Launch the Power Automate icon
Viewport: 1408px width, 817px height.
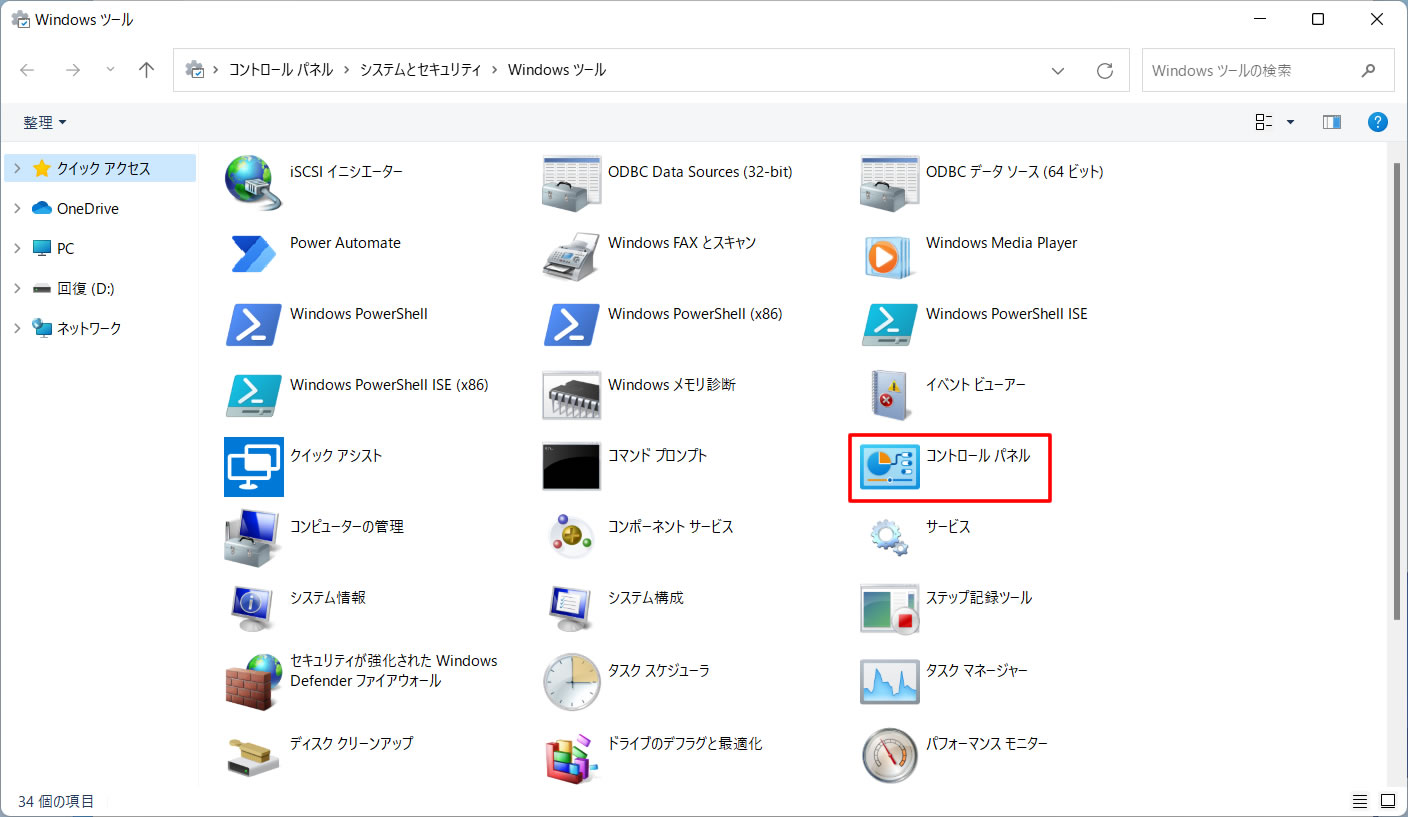tap(253, 254)
